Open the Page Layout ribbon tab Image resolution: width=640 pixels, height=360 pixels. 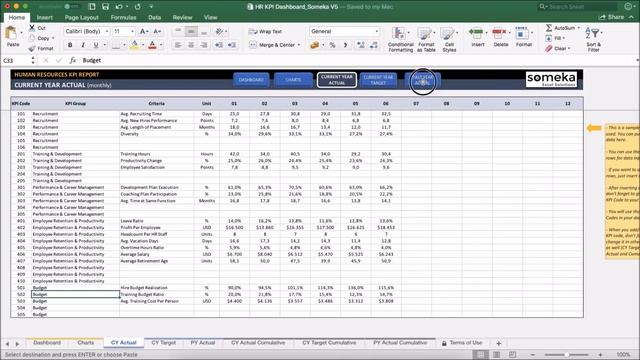[82, 18]
